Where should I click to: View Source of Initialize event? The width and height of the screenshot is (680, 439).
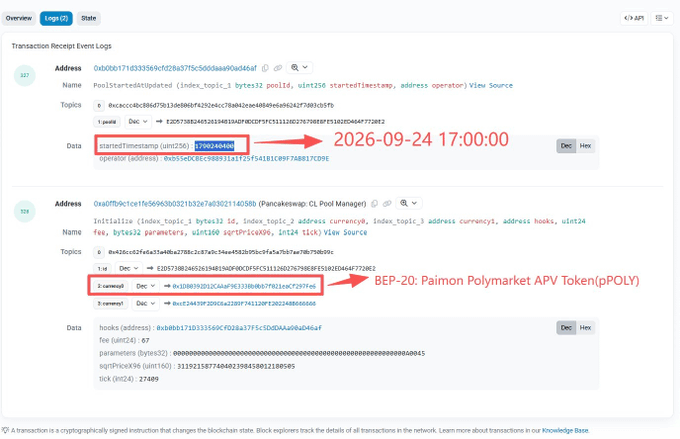[x=345, y=233]
